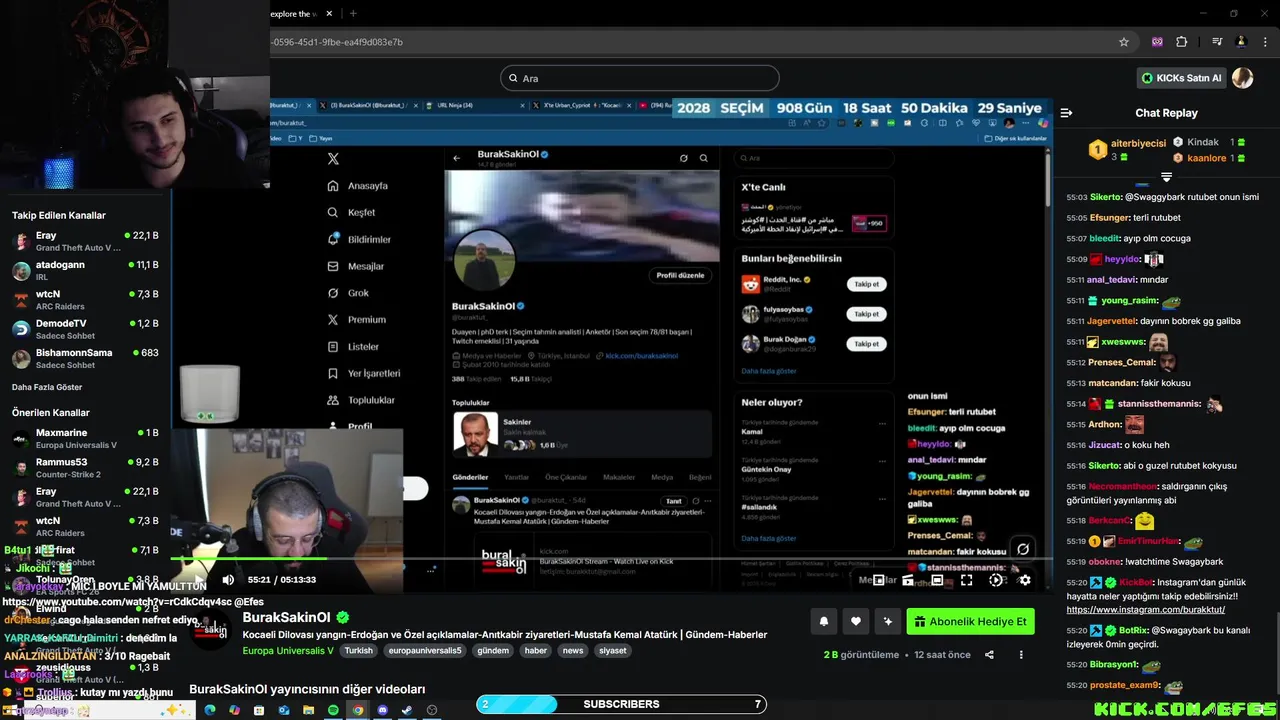Screen dimensions: 1280x720
Task: Open the browser extensions puzzle icon
Action: (x=1182, y=42)
